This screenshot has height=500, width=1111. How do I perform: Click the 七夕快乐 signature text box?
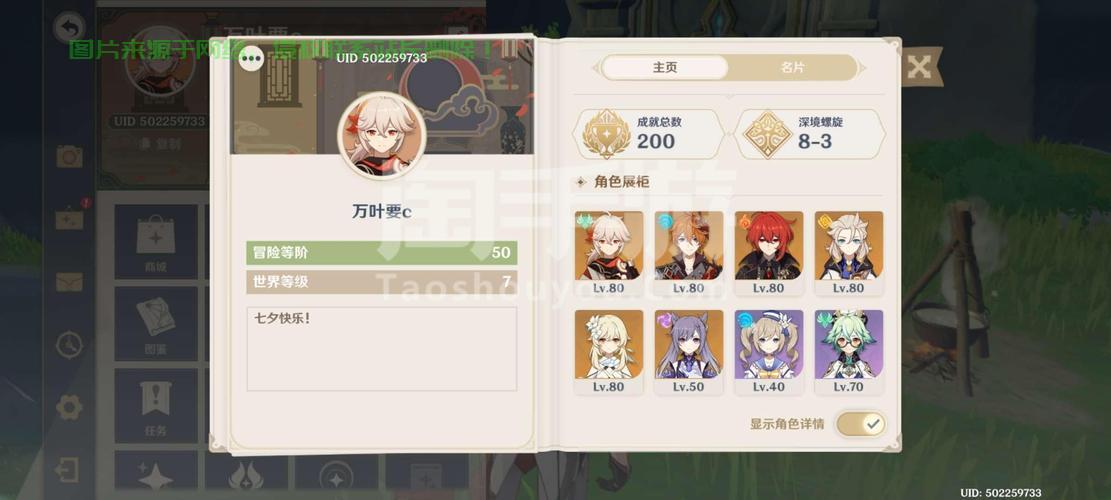(382, 348)
